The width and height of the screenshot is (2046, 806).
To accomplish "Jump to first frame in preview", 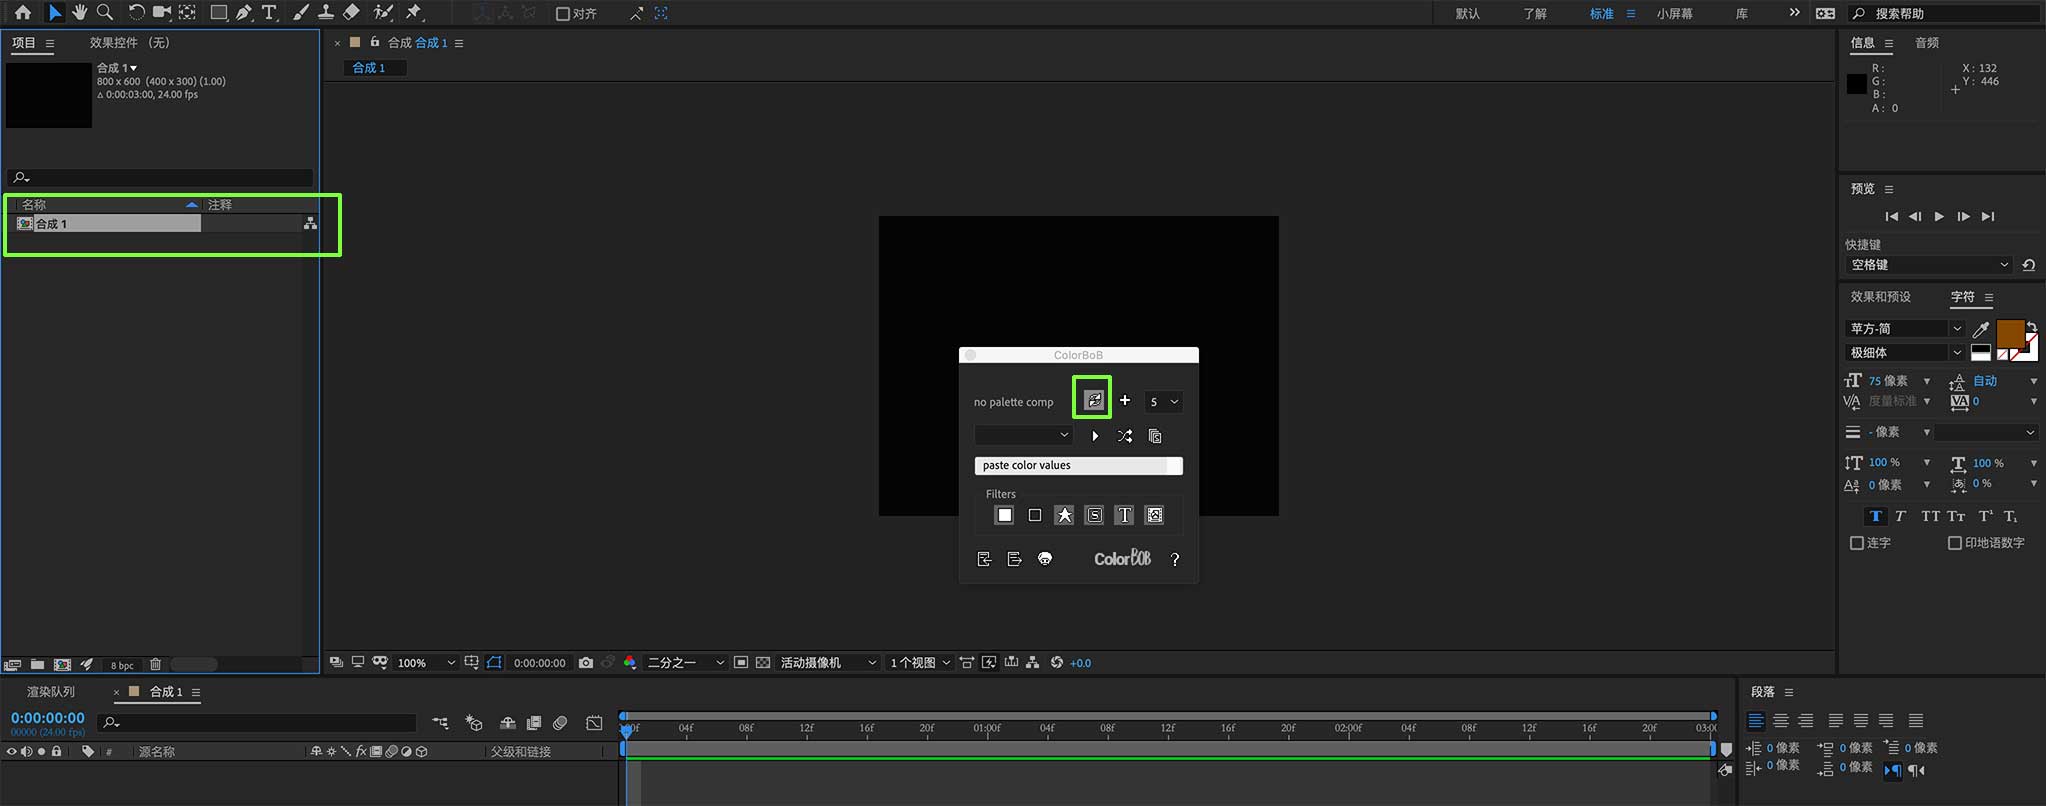I will pyautogui.click(x=1891, y=216).
